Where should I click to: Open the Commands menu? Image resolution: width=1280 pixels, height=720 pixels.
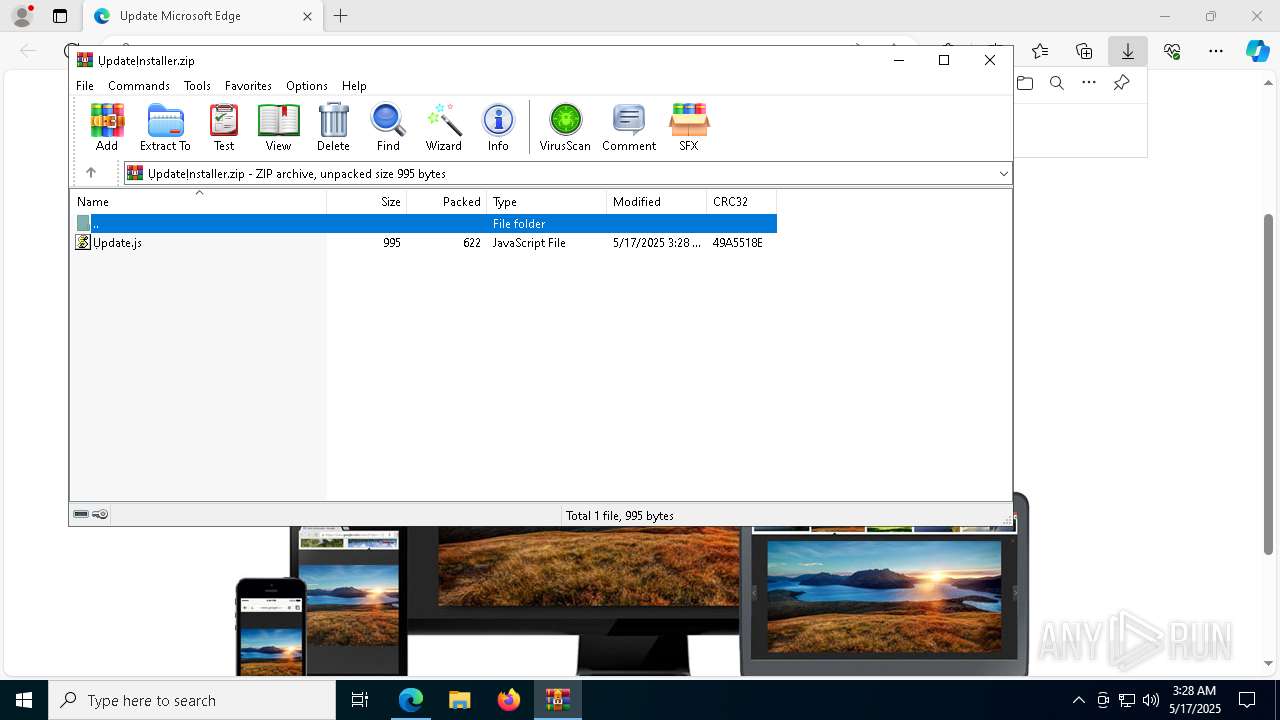pyautogui.click(x=139, y=86)
